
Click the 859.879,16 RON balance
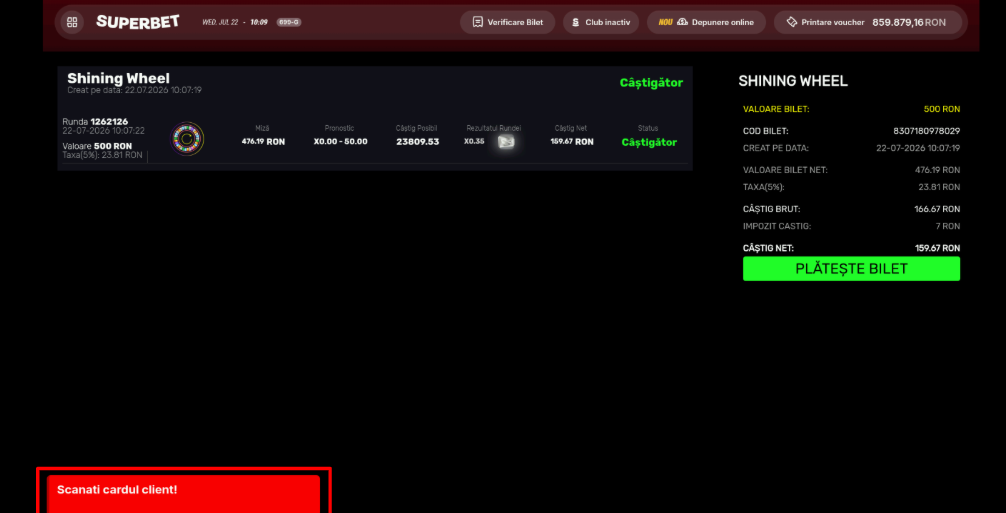pos(909,22)
